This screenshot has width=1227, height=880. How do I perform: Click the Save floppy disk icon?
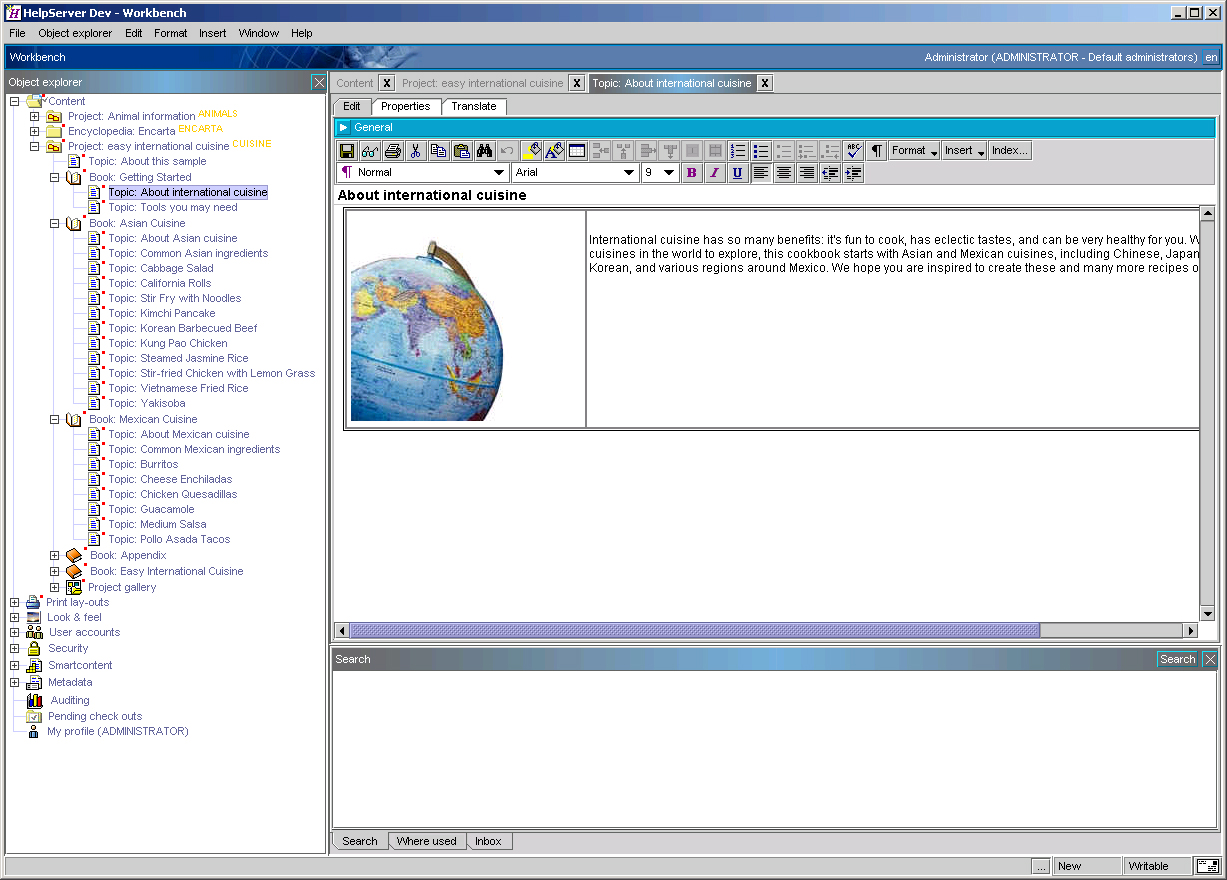(347, 151)
